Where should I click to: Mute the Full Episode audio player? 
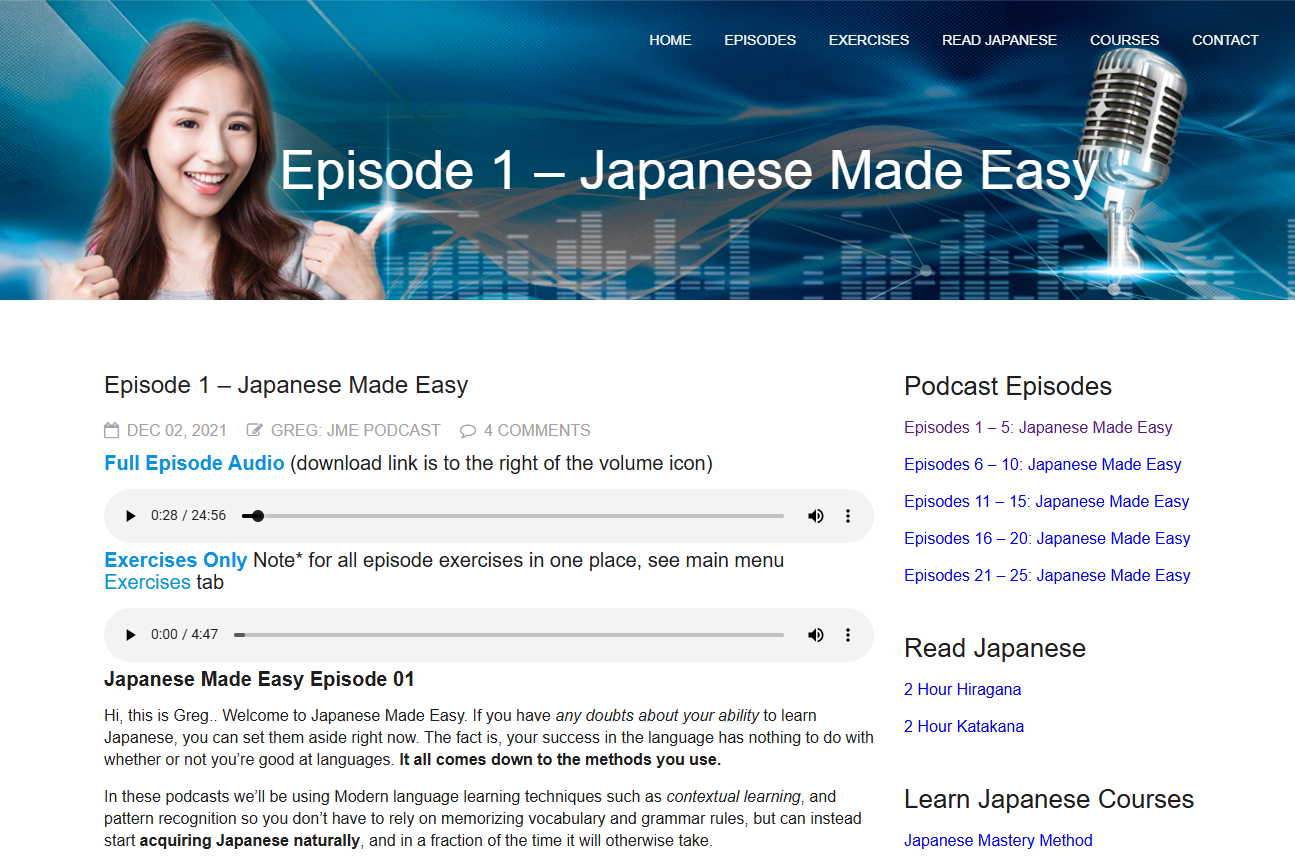tap(816, 516)
